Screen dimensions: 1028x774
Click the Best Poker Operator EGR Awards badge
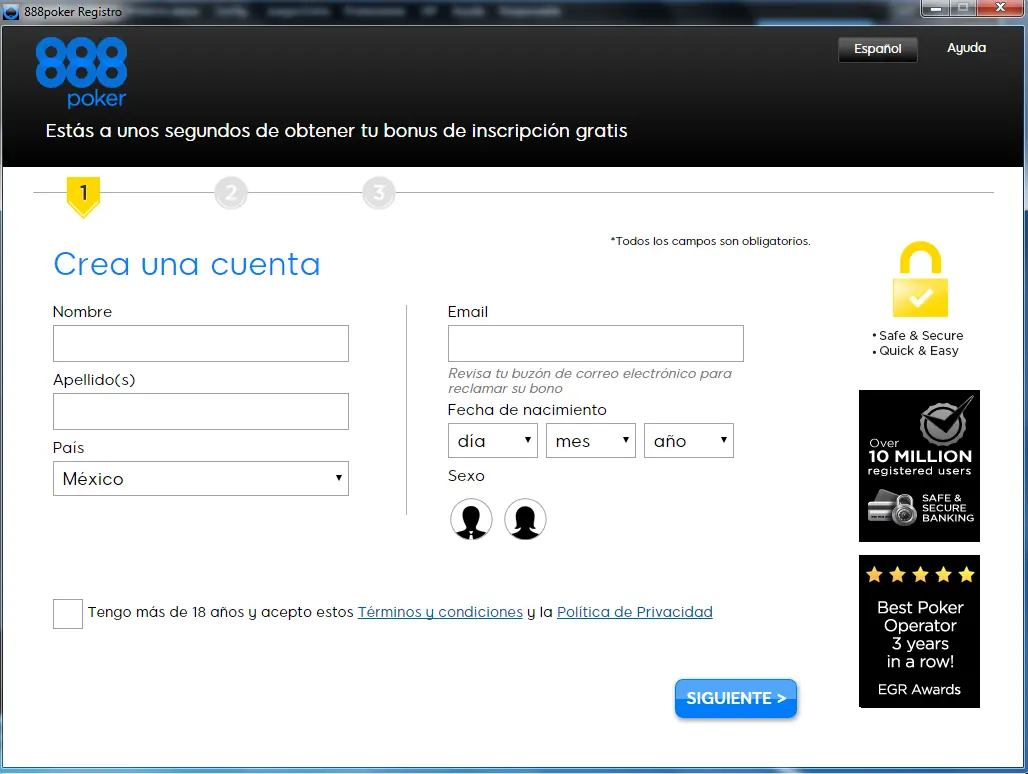pyautogui.click(x=919, y=631)
